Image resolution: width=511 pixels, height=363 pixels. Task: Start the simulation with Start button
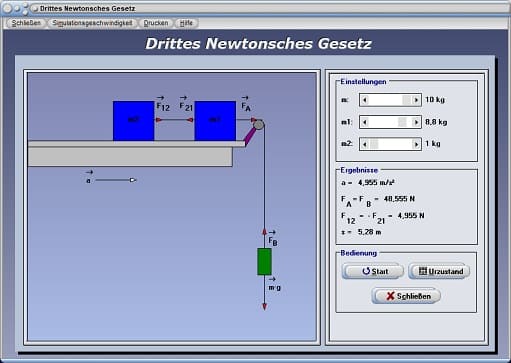(x=373, y=271)
